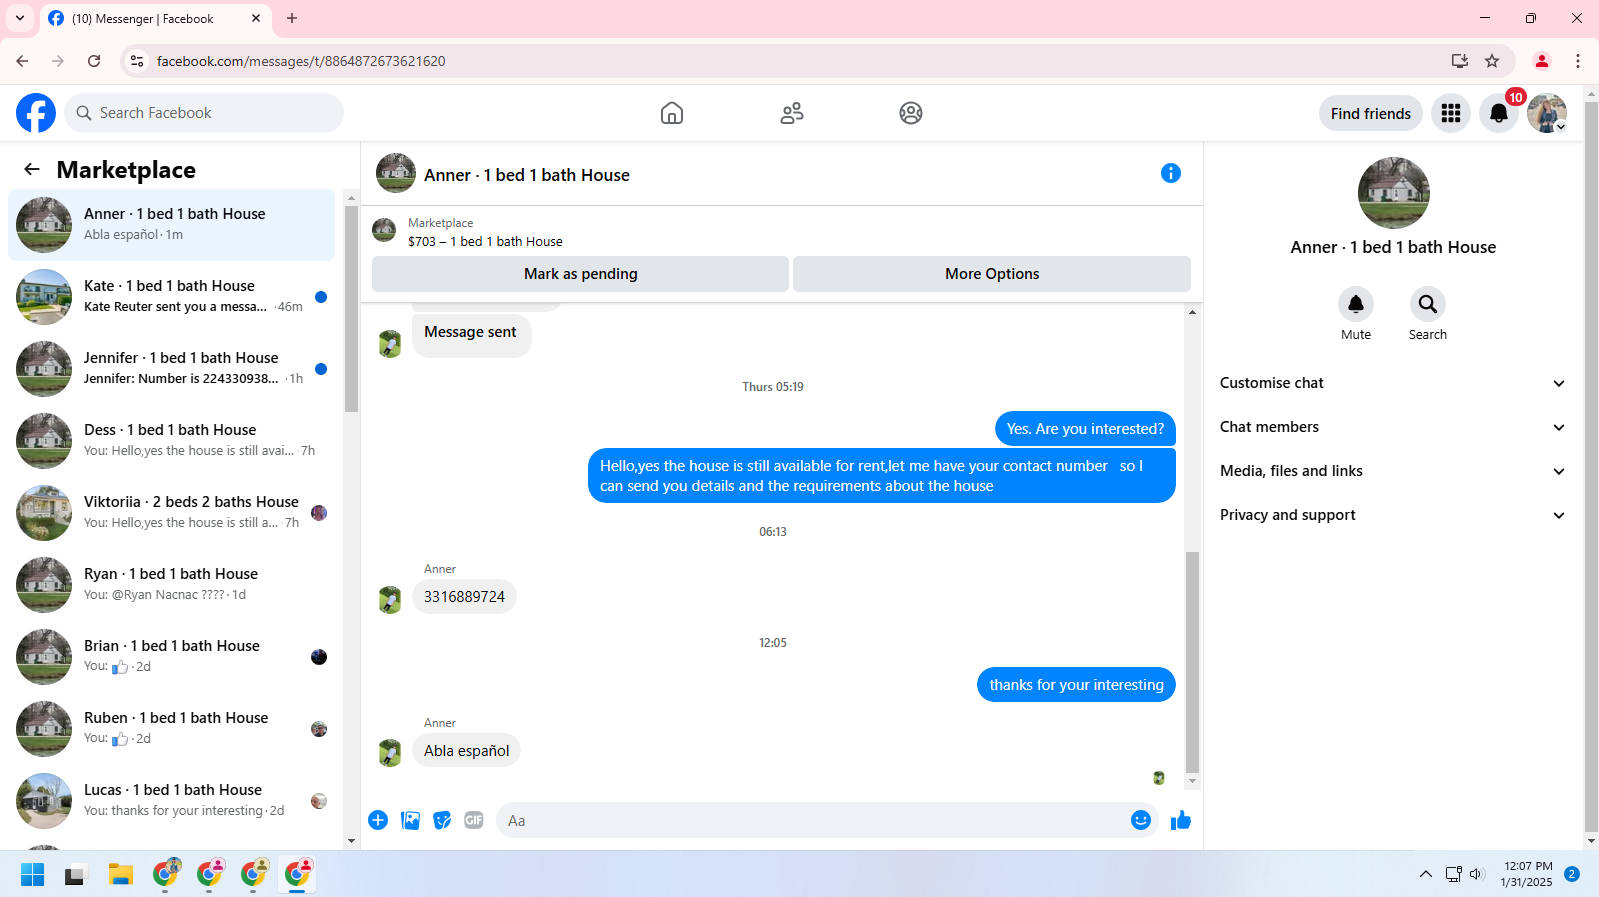This screenshot has width=1599, height=897.
Task: Open the volume control in system tray
Action: point(1477,875)
